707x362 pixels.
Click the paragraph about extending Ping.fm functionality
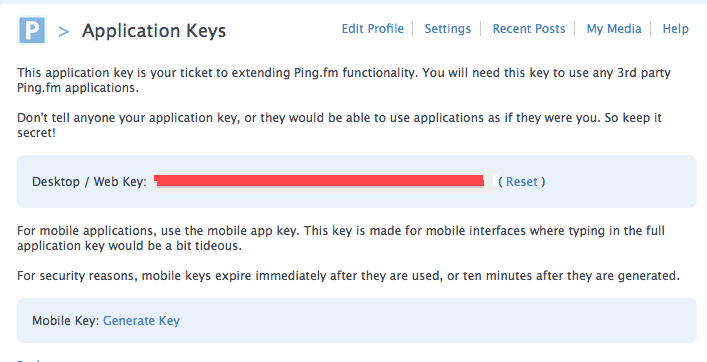point(344,80)
